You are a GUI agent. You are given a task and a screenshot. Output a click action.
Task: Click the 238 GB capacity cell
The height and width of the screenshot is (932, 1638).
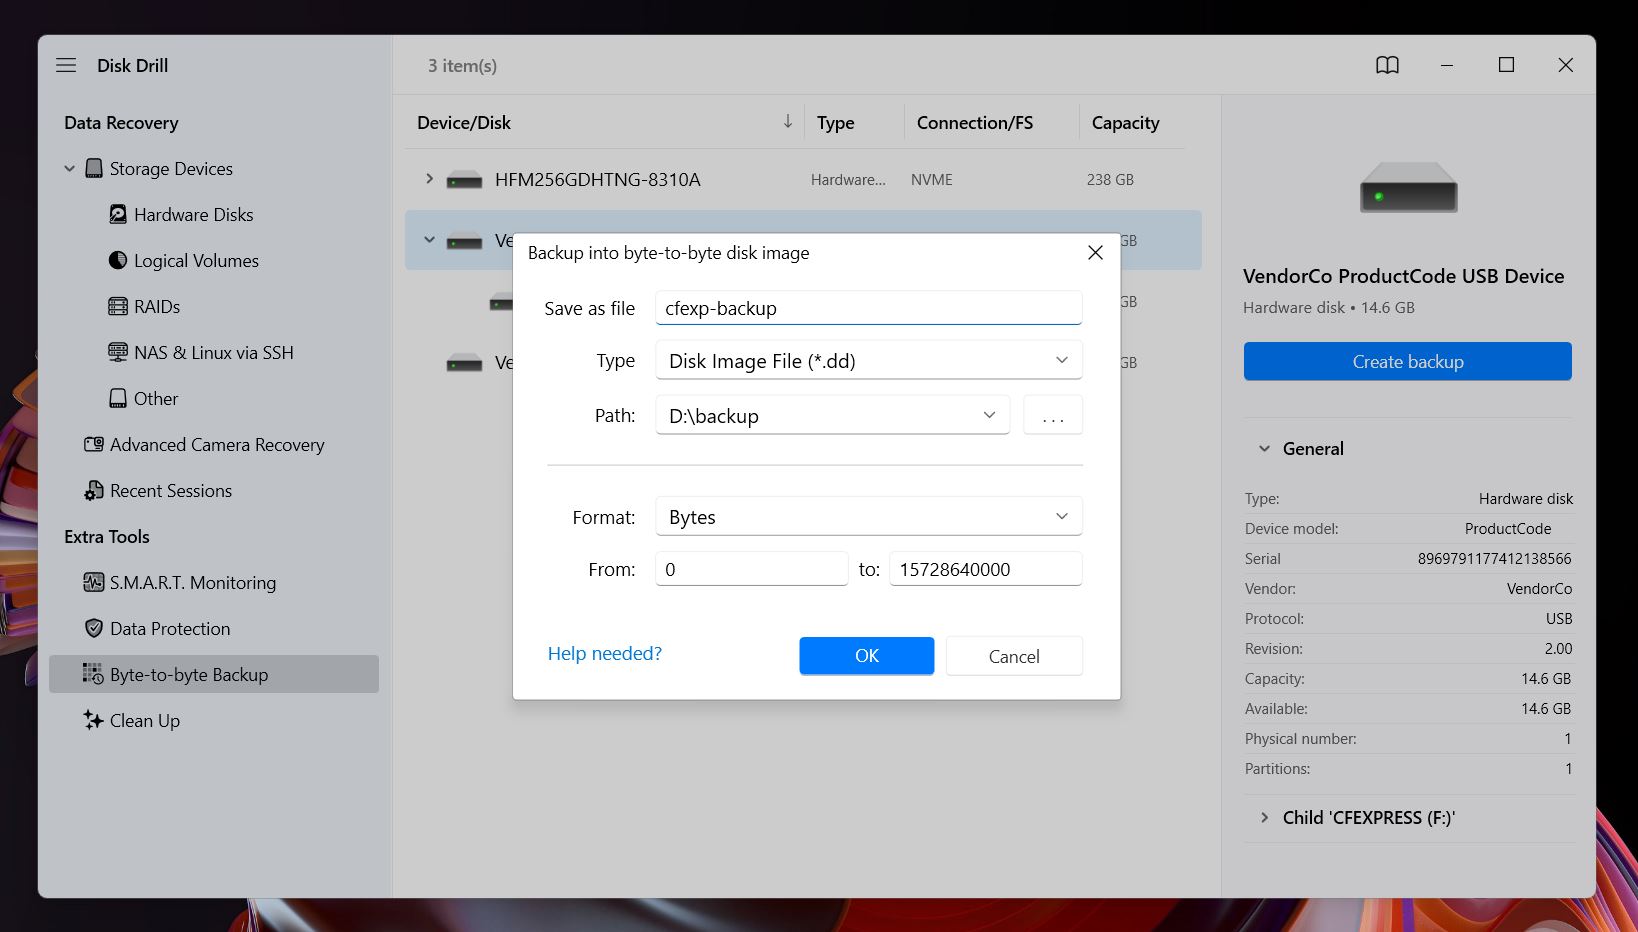pos(1110,180)
